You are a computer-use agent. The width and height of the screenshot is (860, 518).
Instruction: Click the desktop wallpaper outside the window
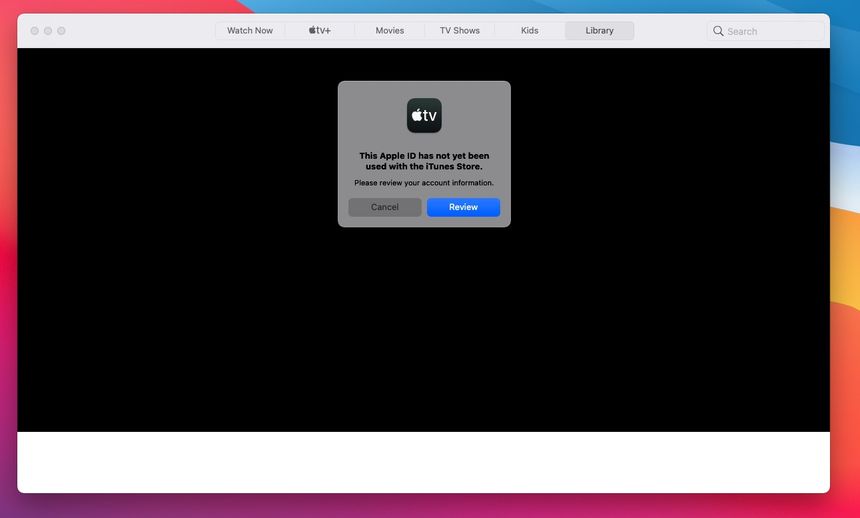pos(845,300)
